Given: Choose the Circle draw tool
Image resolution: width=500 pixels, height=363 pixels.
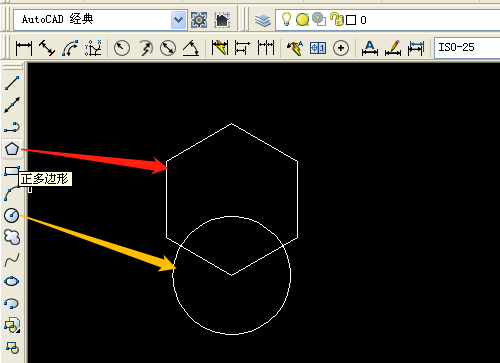Looking at the screenshot, I should pyautogui.click(x=12, y=215).
